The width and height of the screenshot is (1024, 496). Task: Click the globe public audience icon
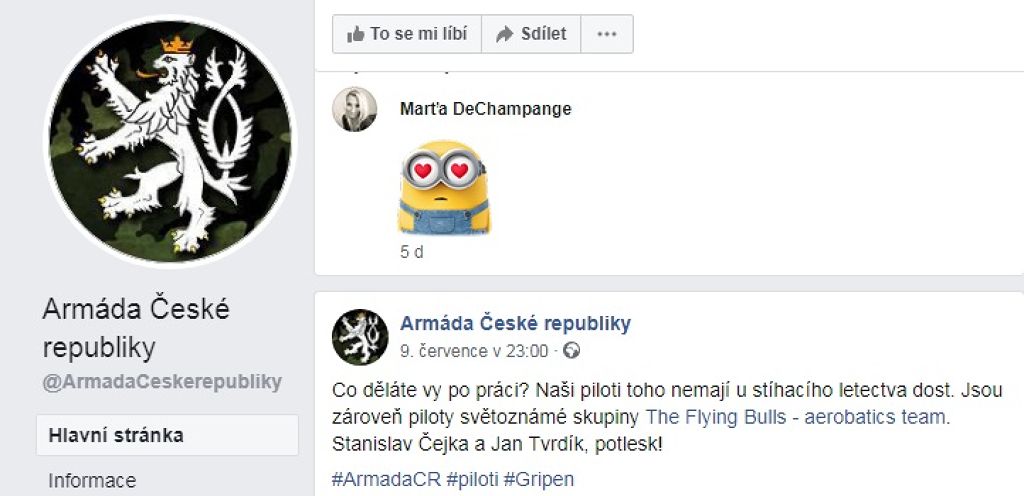[x=571, y=351]
